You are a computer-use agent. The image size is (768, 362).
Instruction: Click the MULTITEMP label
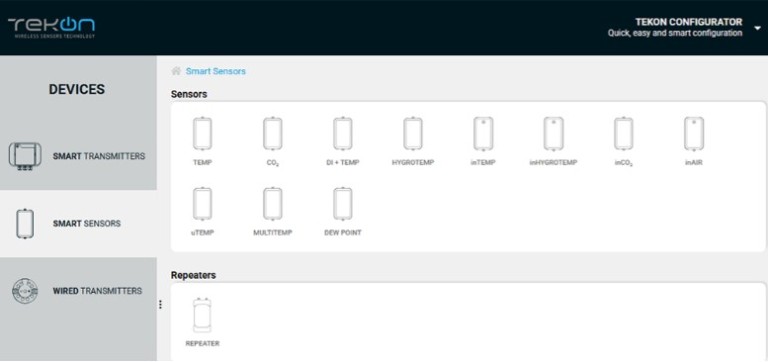[x=272, y=233]
